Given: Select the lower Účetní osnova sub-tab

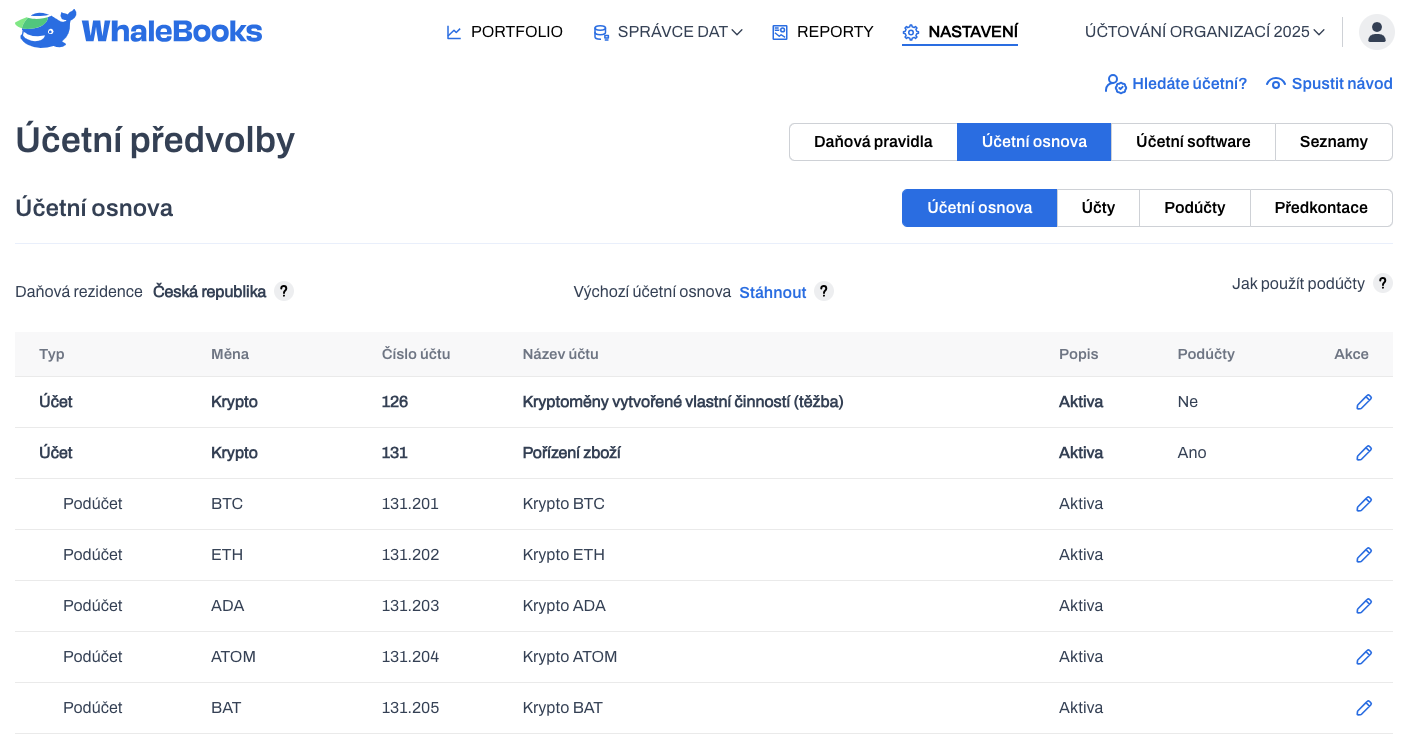Looking at the screenshot, I should 980,208.
